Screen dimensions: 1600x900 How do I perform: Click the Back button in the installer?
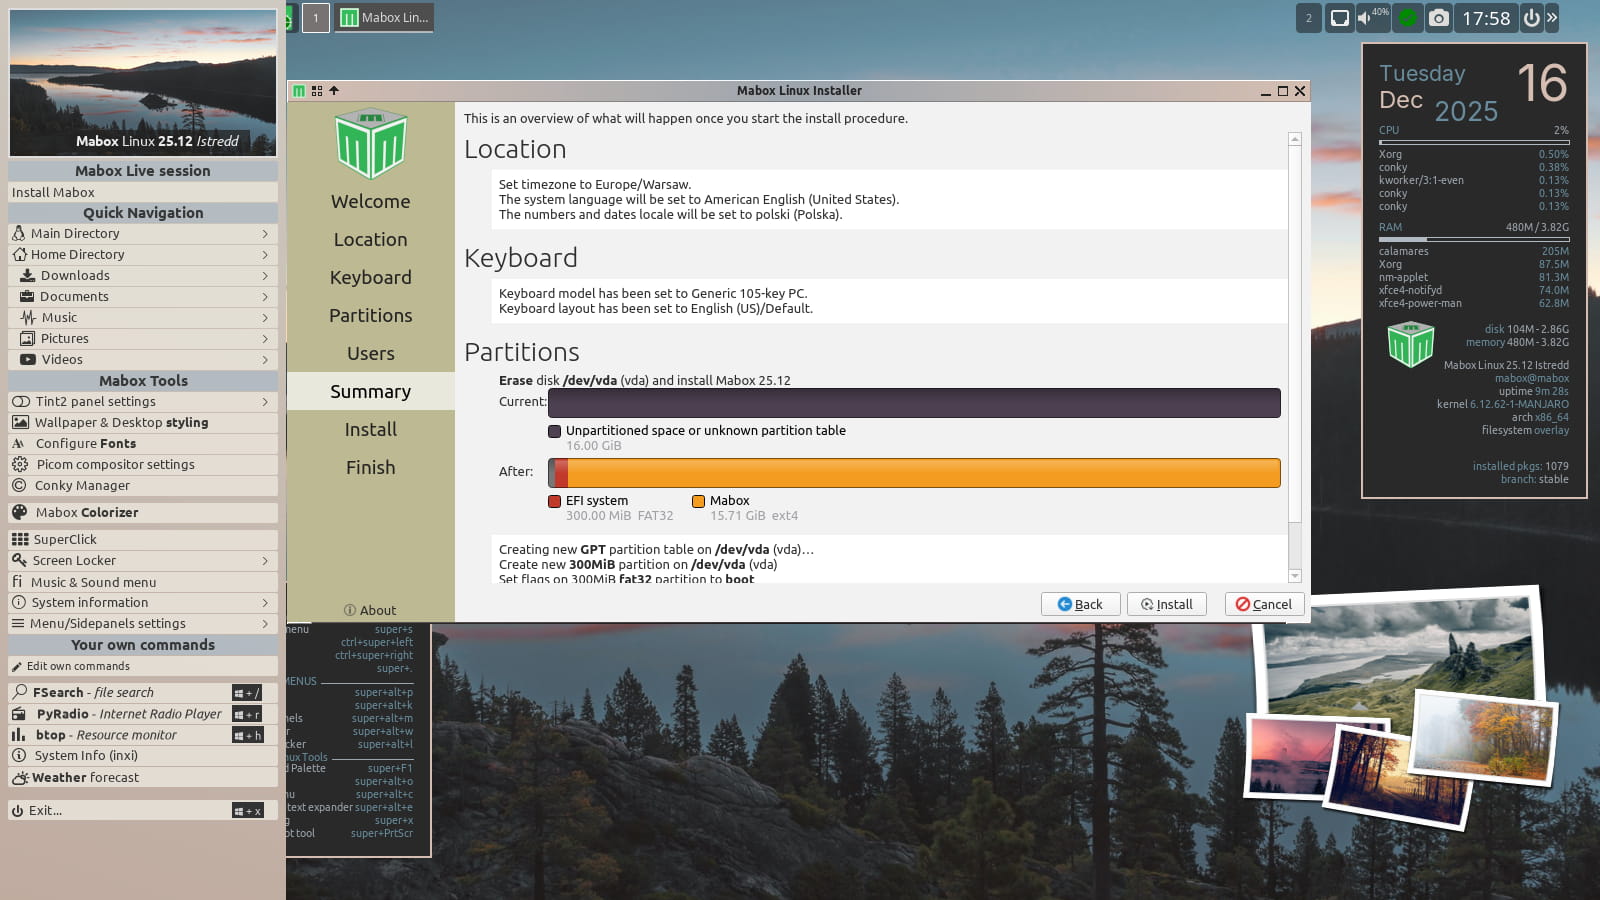click(1080, 604)
